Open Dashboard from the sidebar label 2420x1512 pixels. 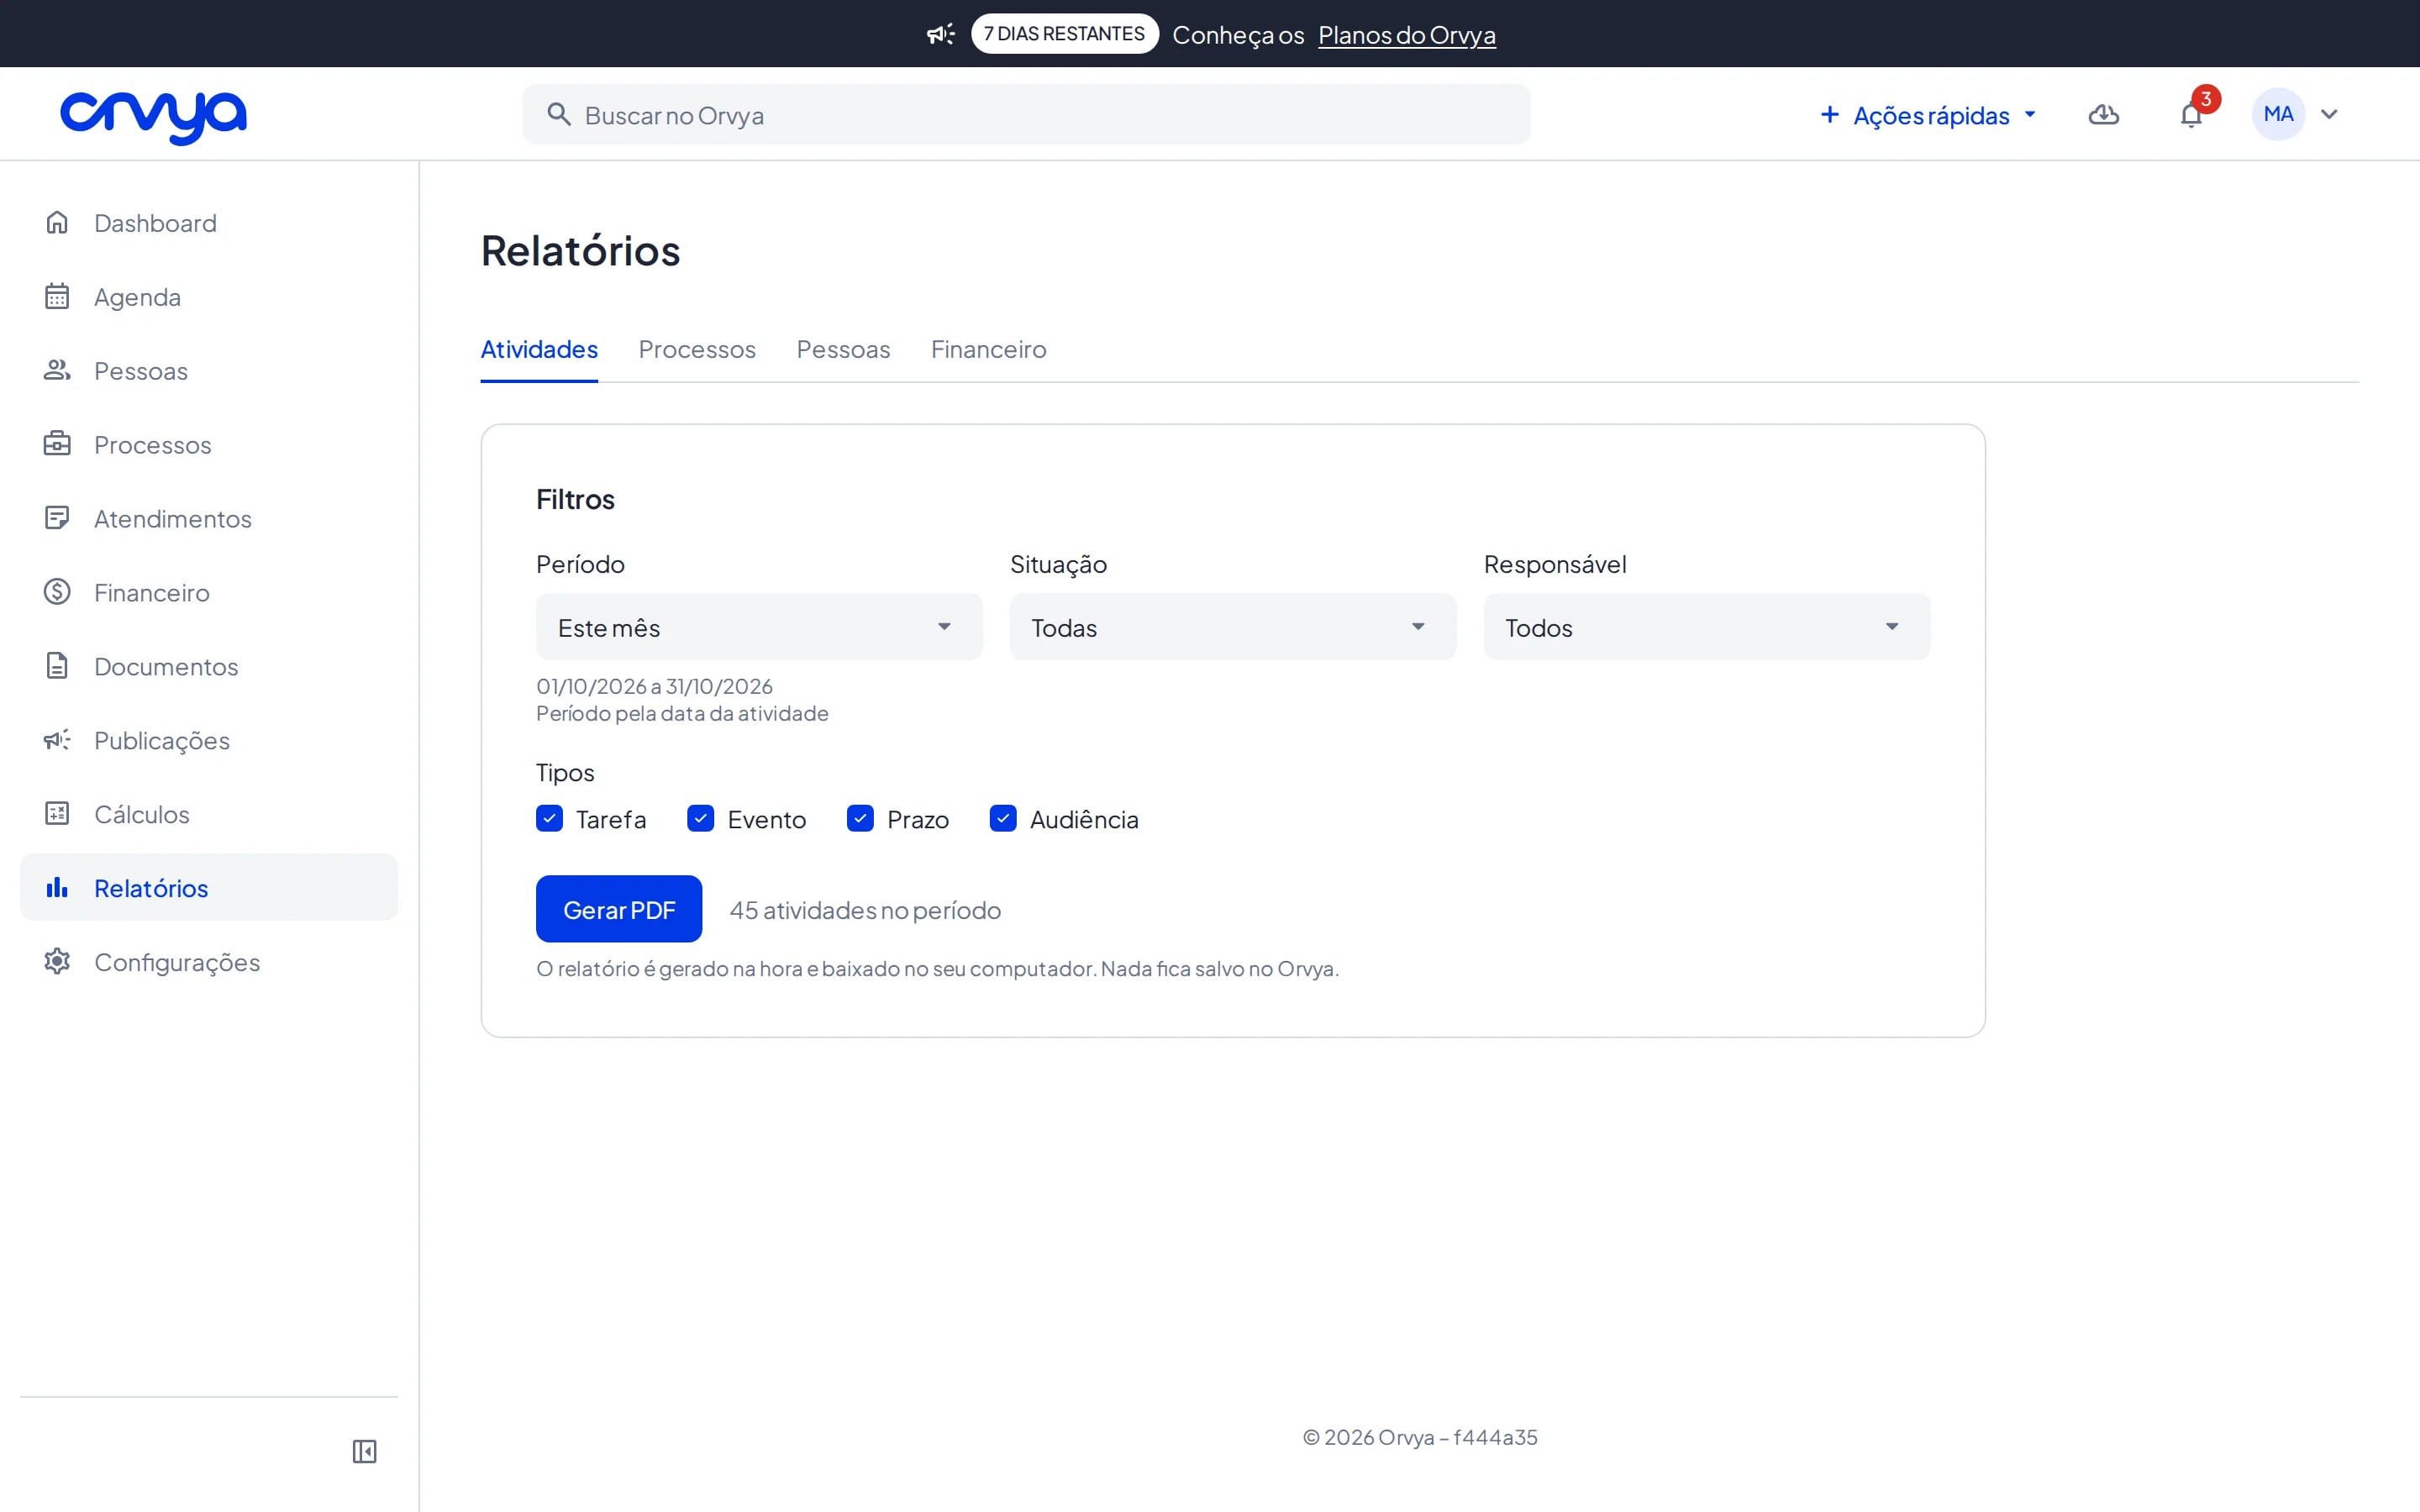pos(155,222)
